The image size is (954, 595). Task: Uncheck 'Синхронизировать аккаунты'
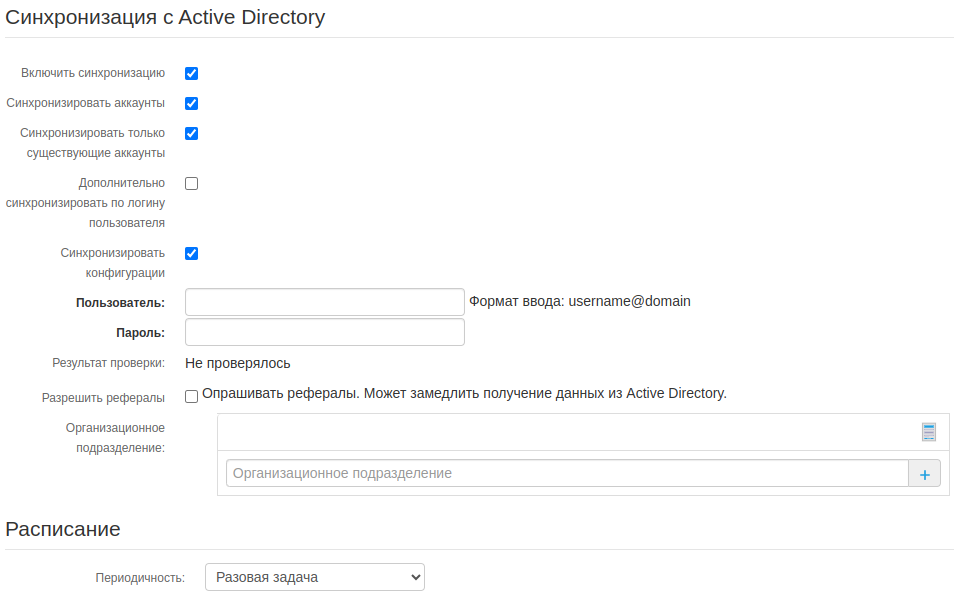[x=191, y=103]
